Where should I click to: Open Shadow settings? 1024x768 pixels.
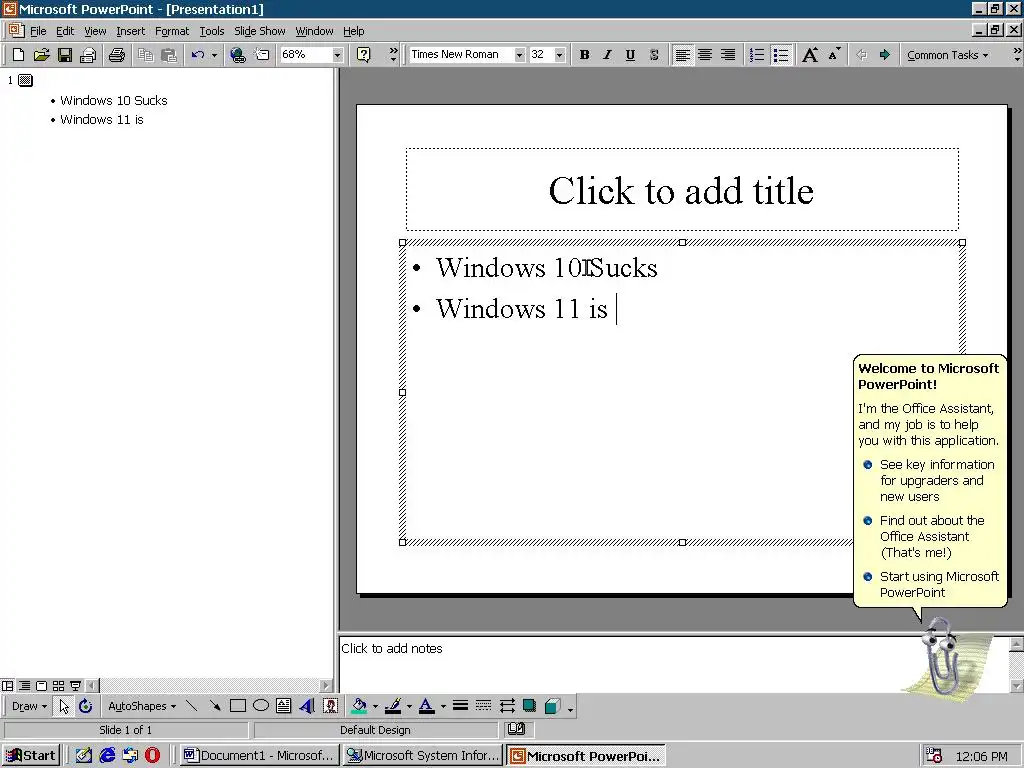(x=530, y=706)
